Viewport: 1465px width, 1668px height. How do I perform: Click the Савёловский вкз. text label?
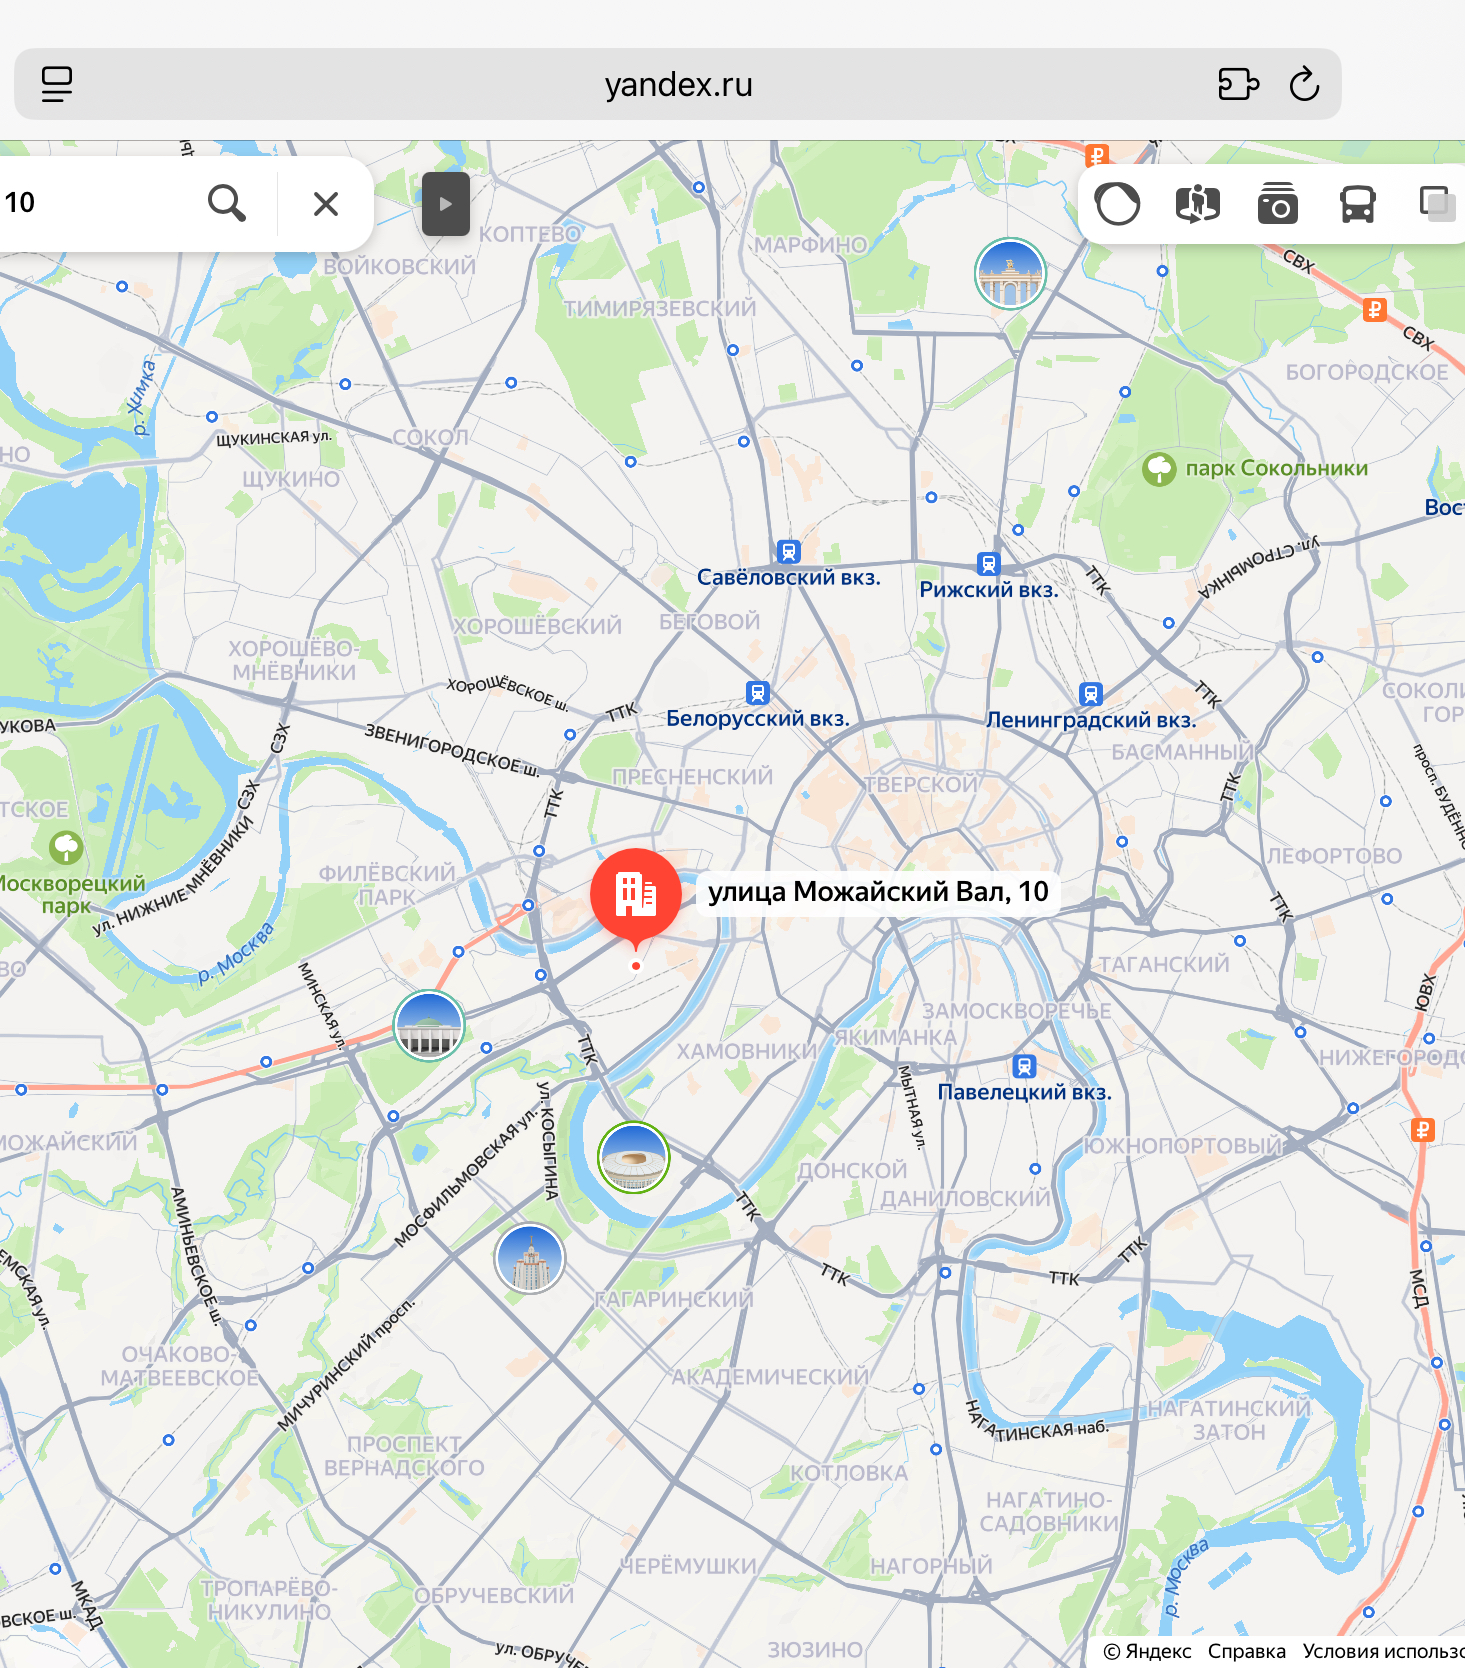(x=789, y=577)
